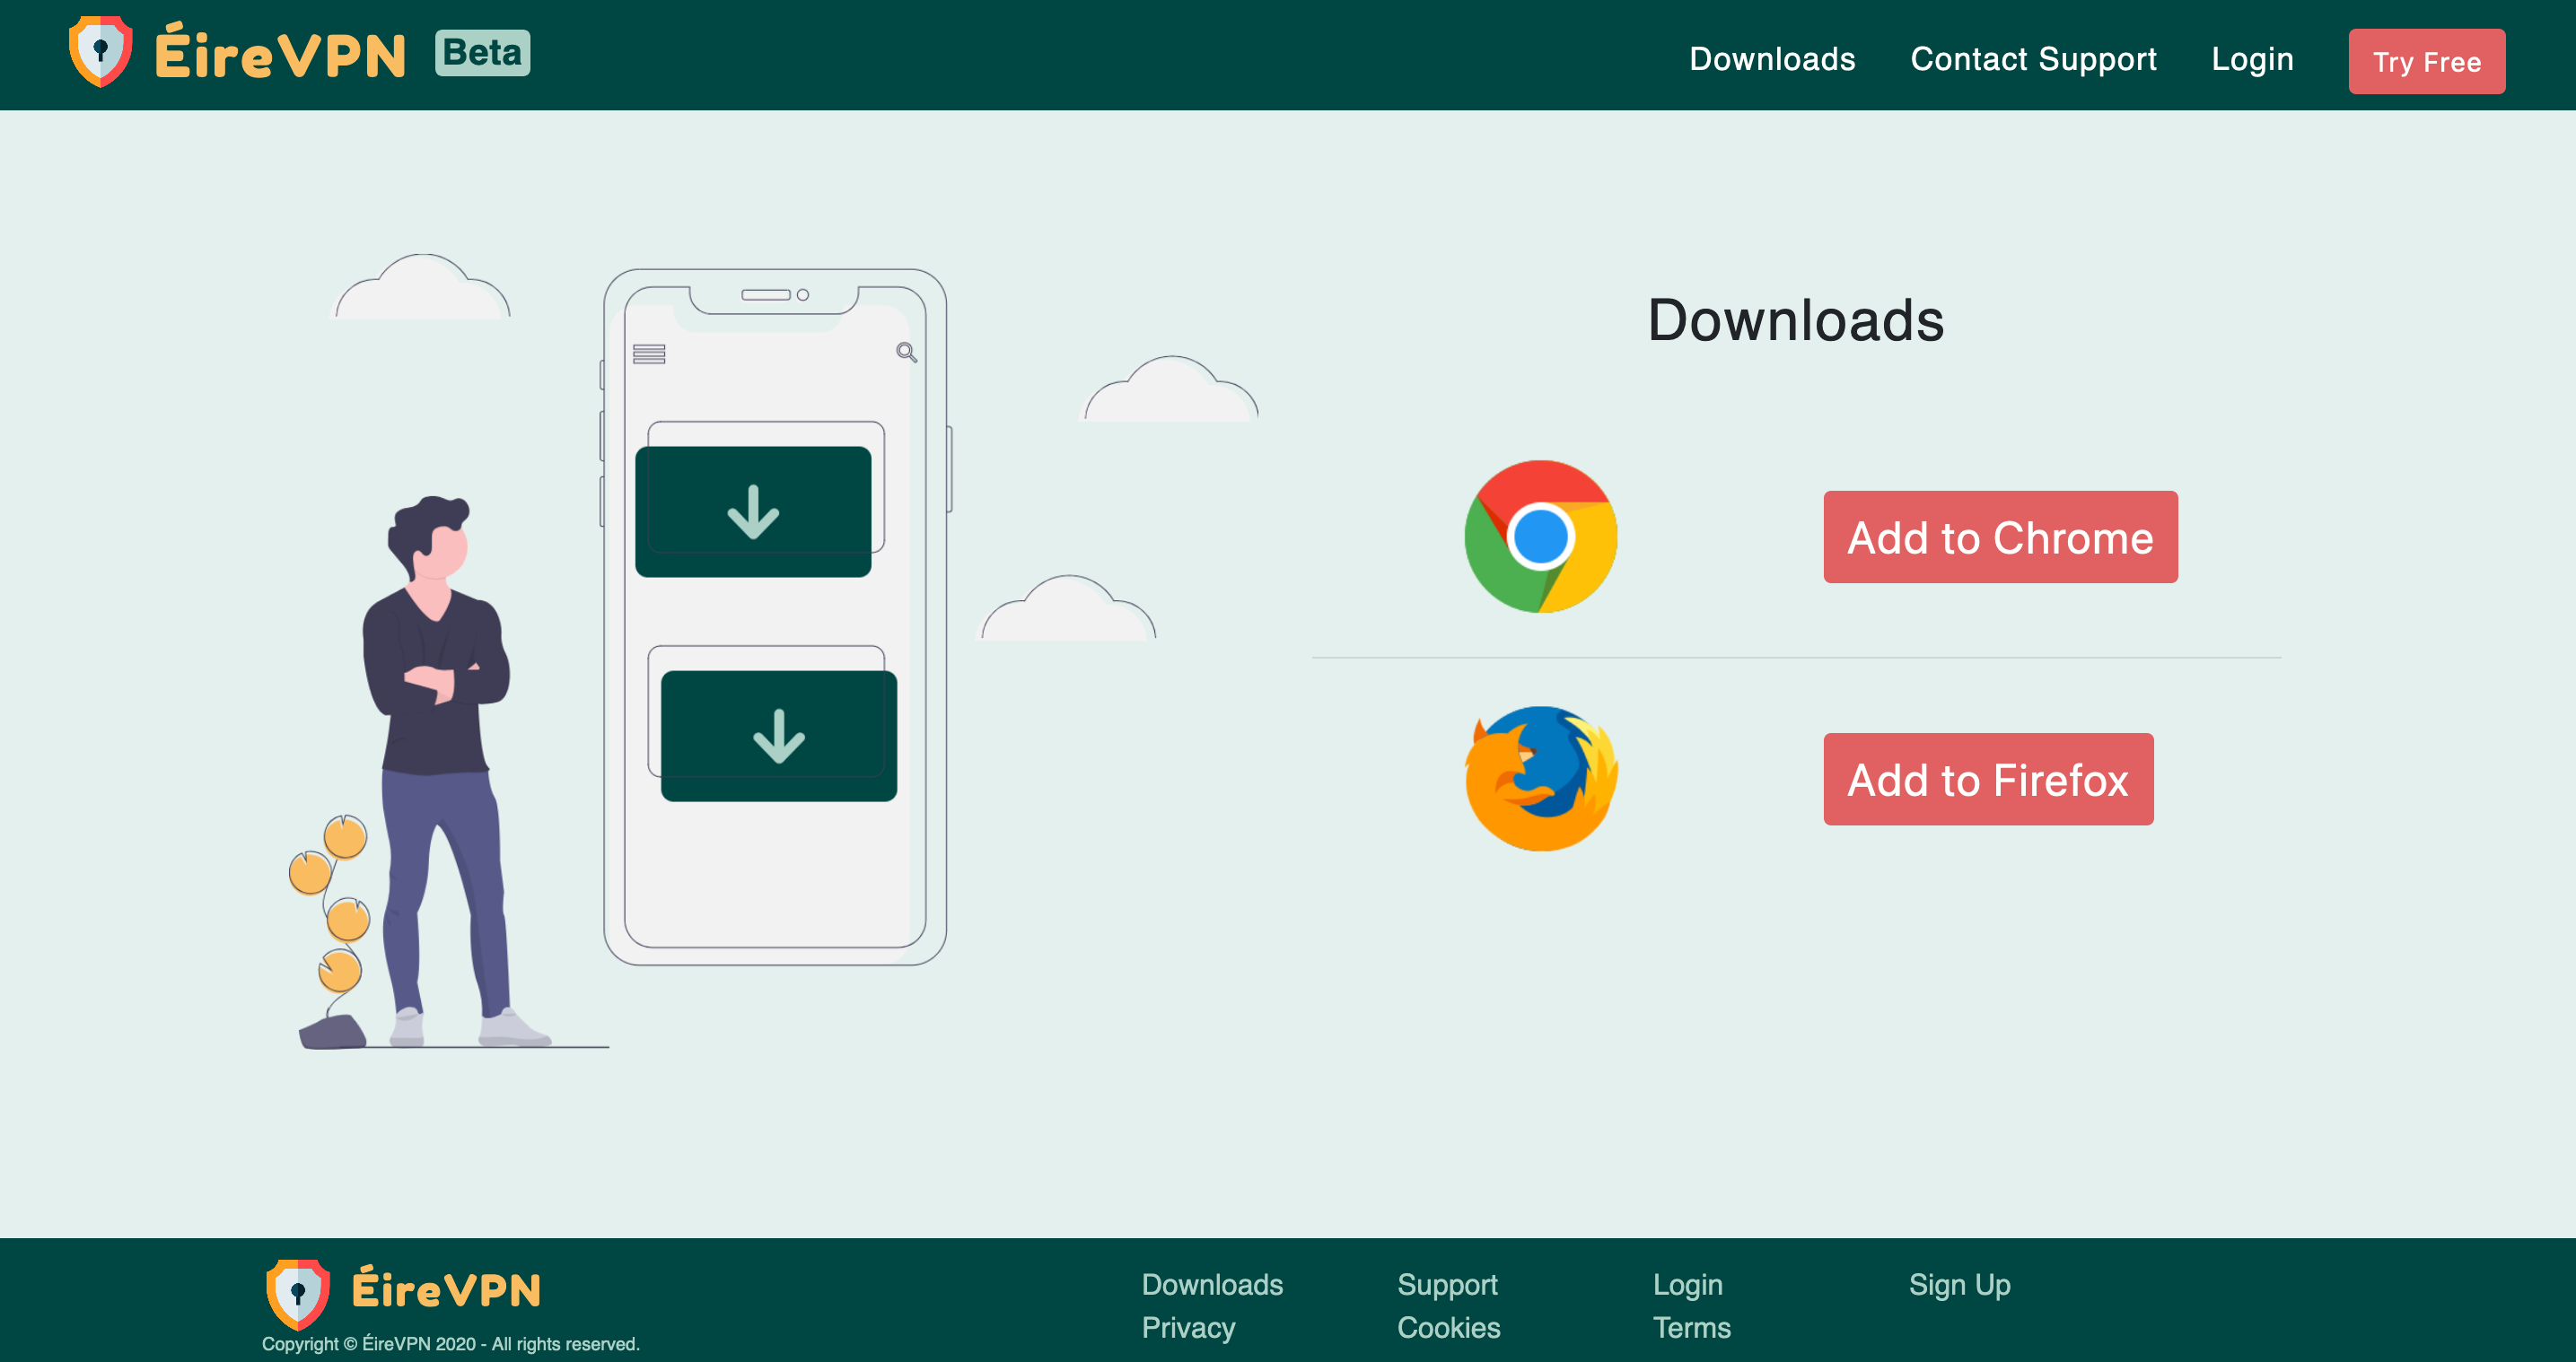2576x1362 pixels.
Task: Click the lower download arrow card on phone
Action: (778, 735)
